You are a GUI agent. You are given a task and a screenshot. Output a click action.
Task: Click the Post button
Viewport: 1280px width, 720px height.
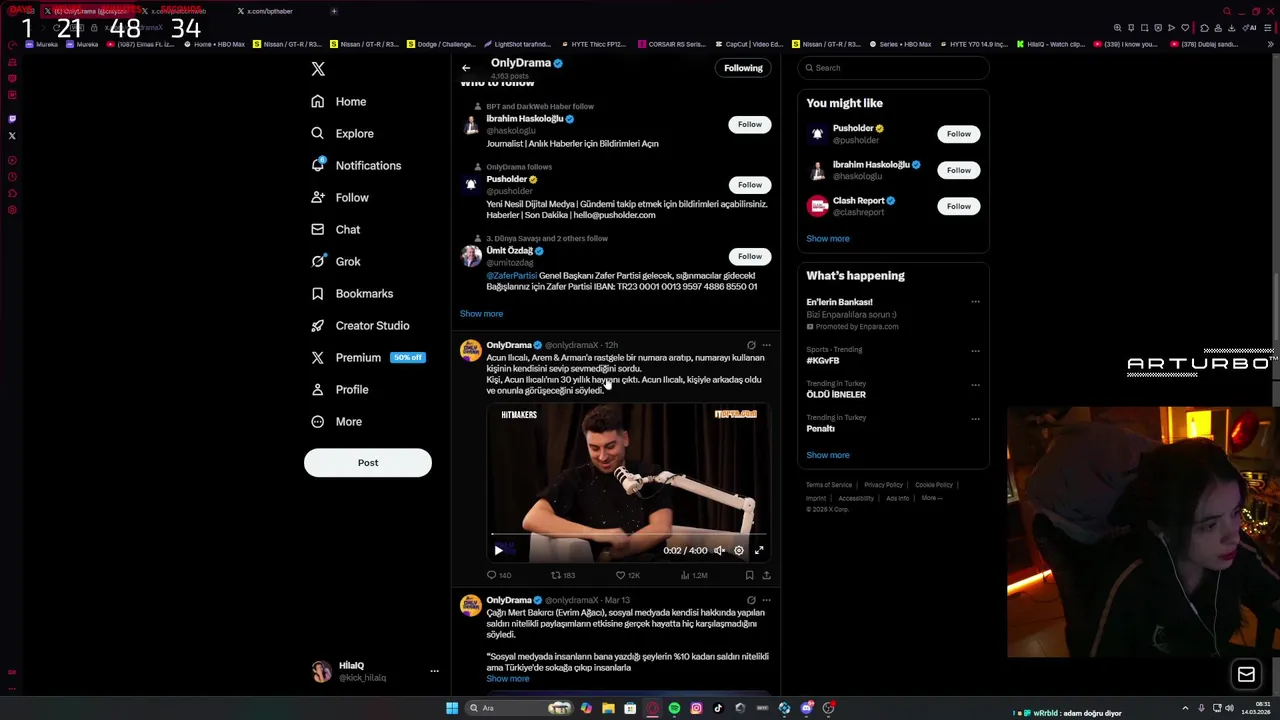click(368, 463)
